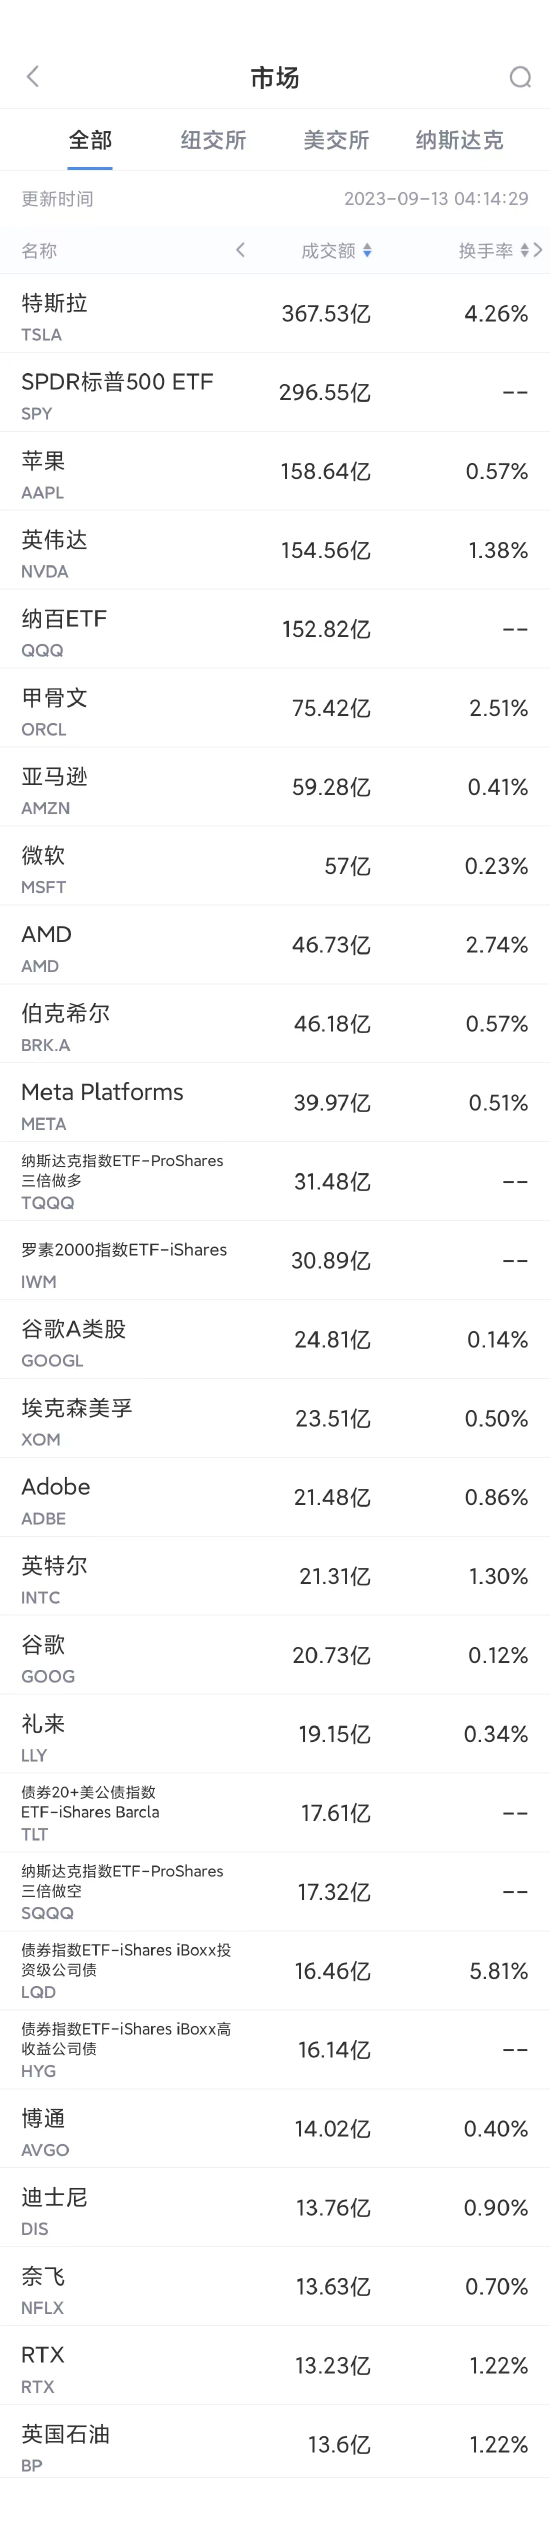This screenshot has width=550, height=2543.
Task: Open 特斯拉 TSLA stock row
Action: 275,314
